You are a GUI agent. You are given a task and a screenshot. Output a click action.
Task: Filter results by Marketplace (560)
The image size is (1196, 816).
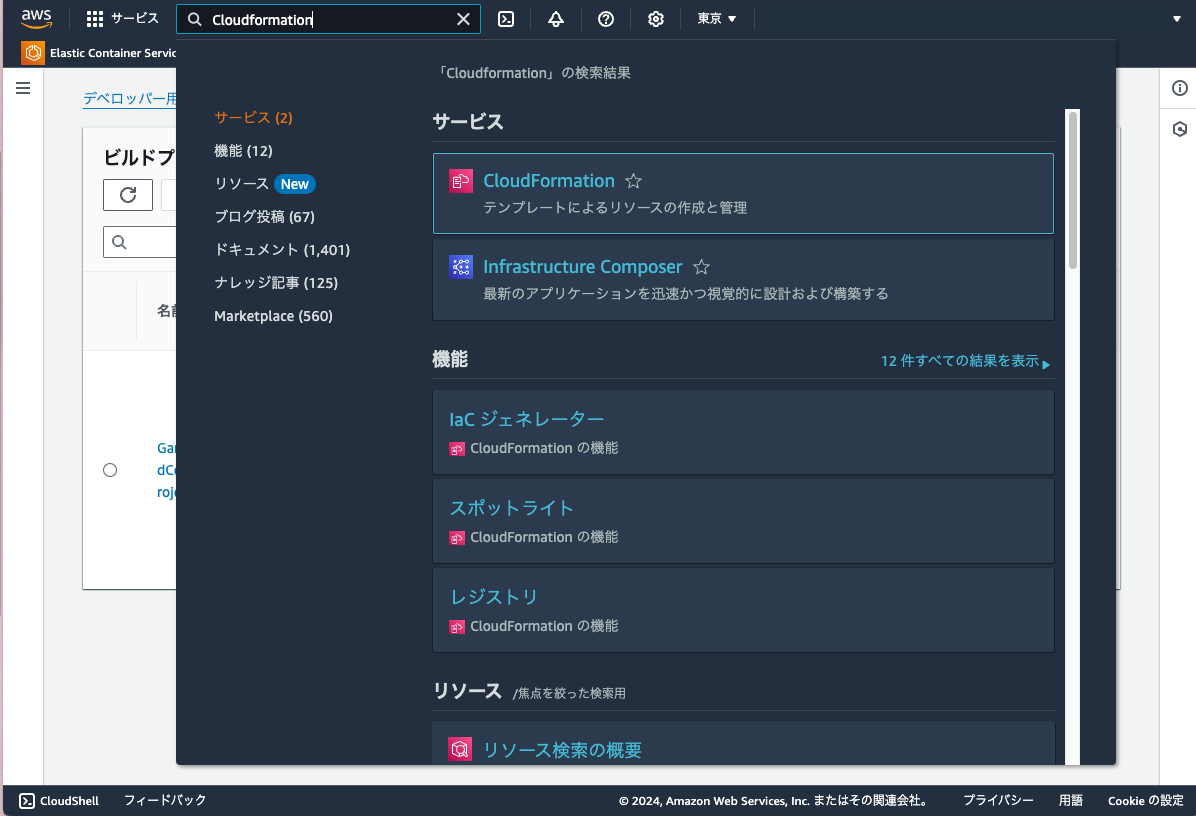click(x=273, y=316)
